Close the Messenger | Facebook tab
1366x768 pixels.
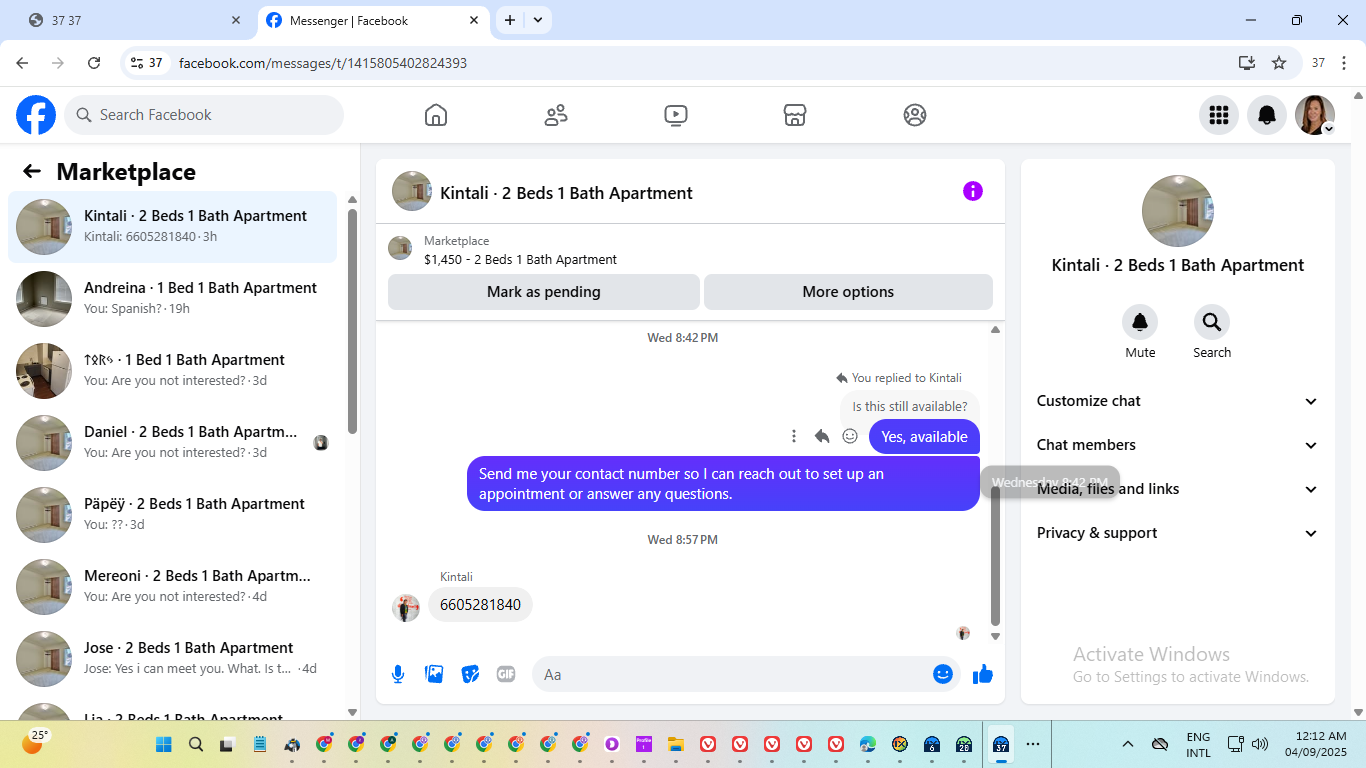pyautogui.click(x=475, y=20)
